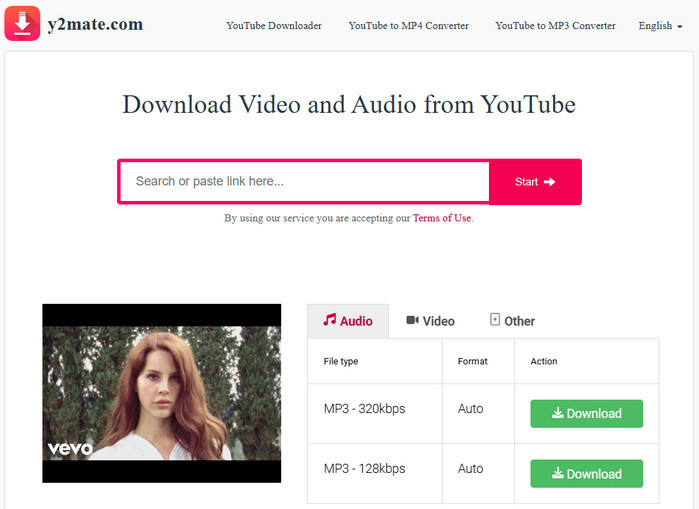This screenshot has width=699, height=509.
Task: Switch to the Video tab
Action: pyautogui.click(x=430, y=321)
